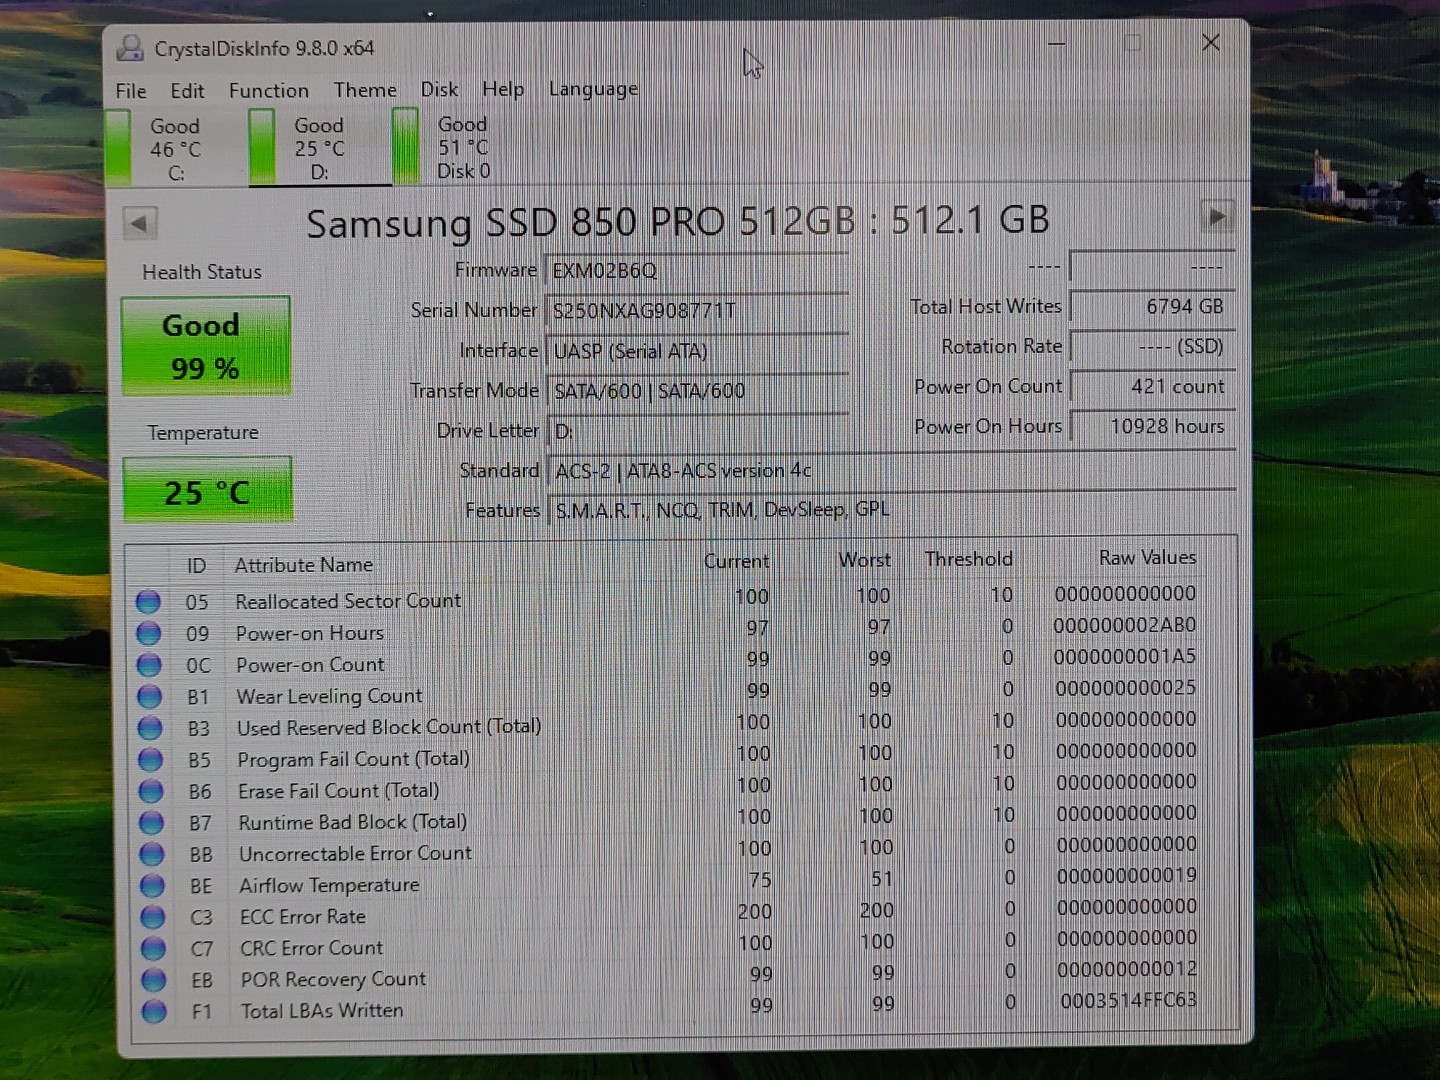This screenshot has width=1440, height=1080.
Task: Click the Serial Number field
Action: tap(696, 310)
